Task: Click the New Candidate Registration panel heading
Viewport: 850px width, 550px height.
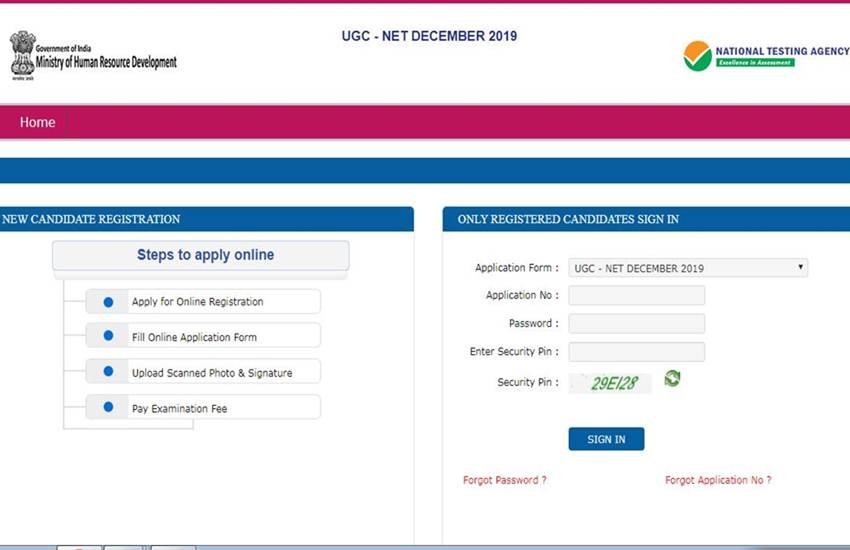Action: point(91,219)
